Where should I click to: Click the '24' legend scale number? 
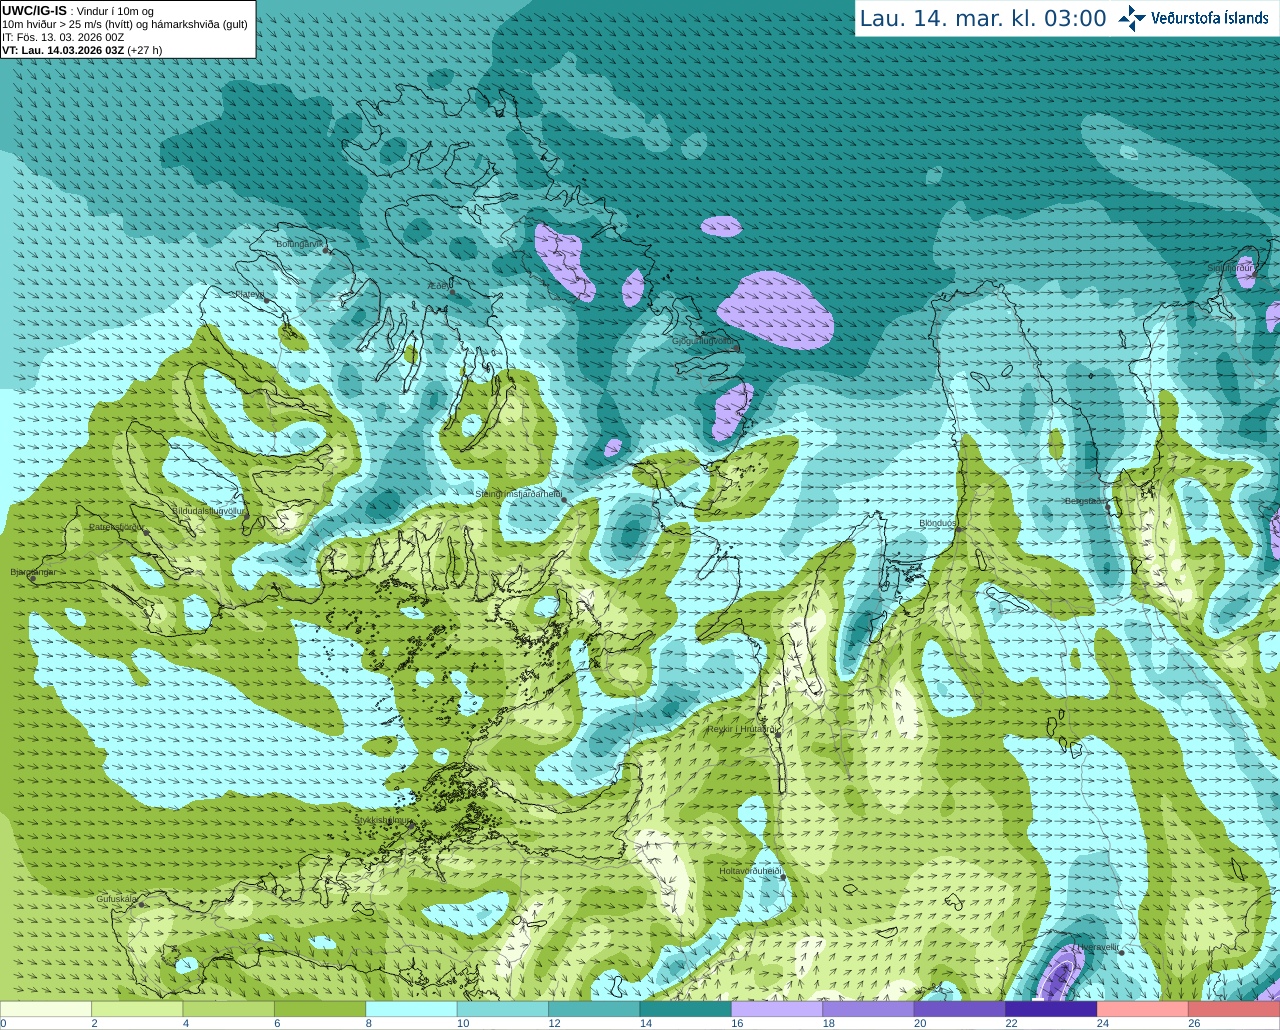tap(1103, 1023)
